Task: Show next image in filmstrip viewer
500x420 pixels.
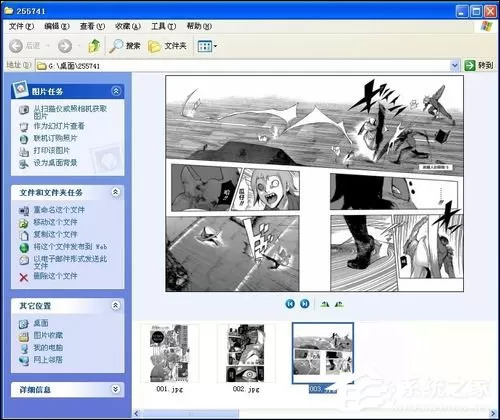Action: click(305, 304)
